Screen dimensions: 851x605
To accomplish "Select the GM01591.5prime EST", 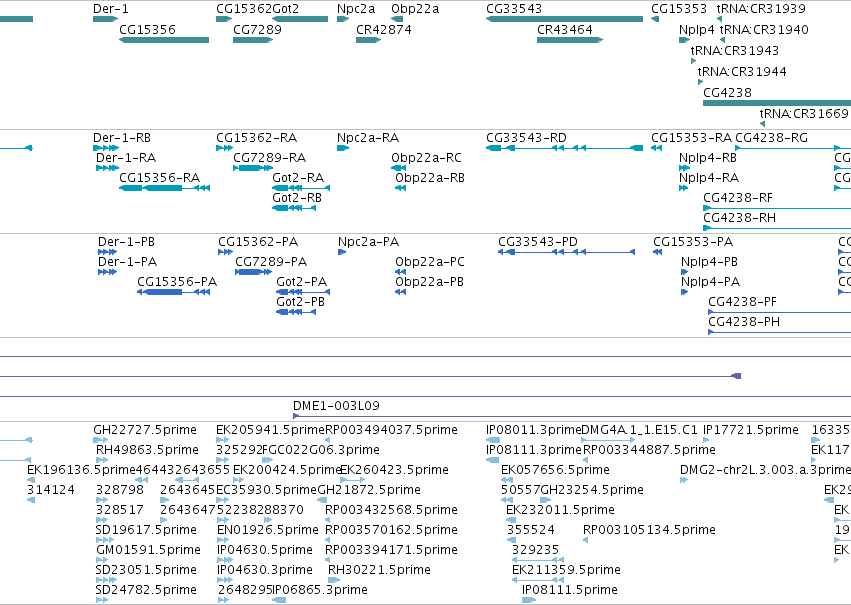I will tap(102, 560).
